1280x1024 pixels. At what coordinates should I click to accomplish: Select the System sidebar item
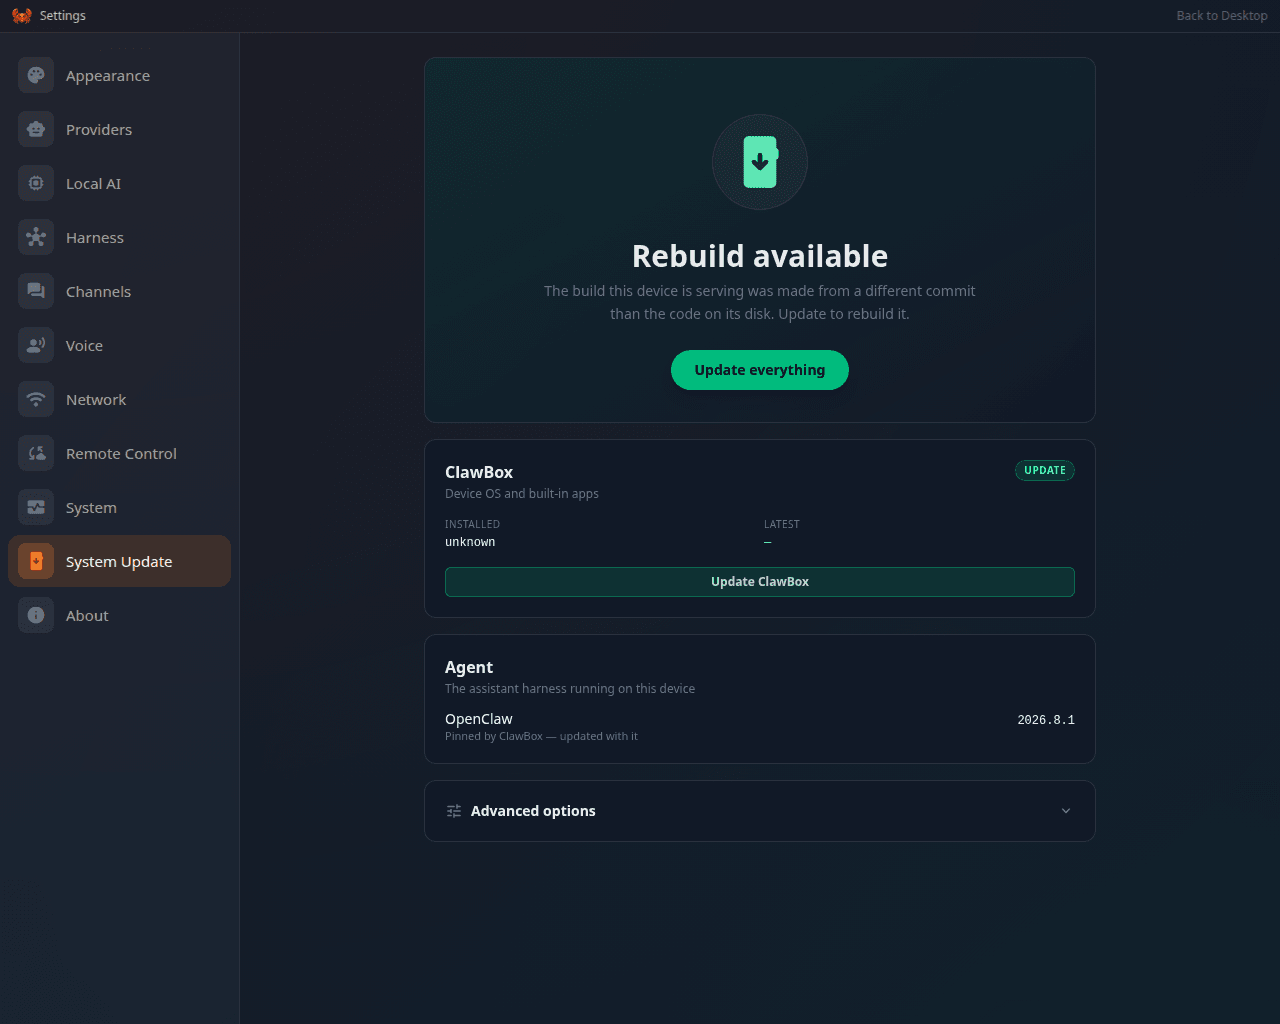119,507
